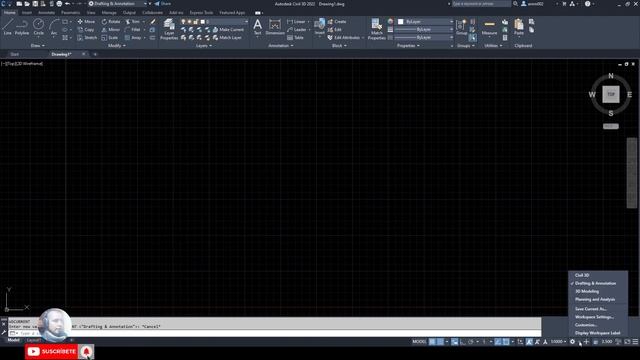This screenshot has height=360, width=640.
Task: Open the Manage ribbon tab
Action: (109, 13)
